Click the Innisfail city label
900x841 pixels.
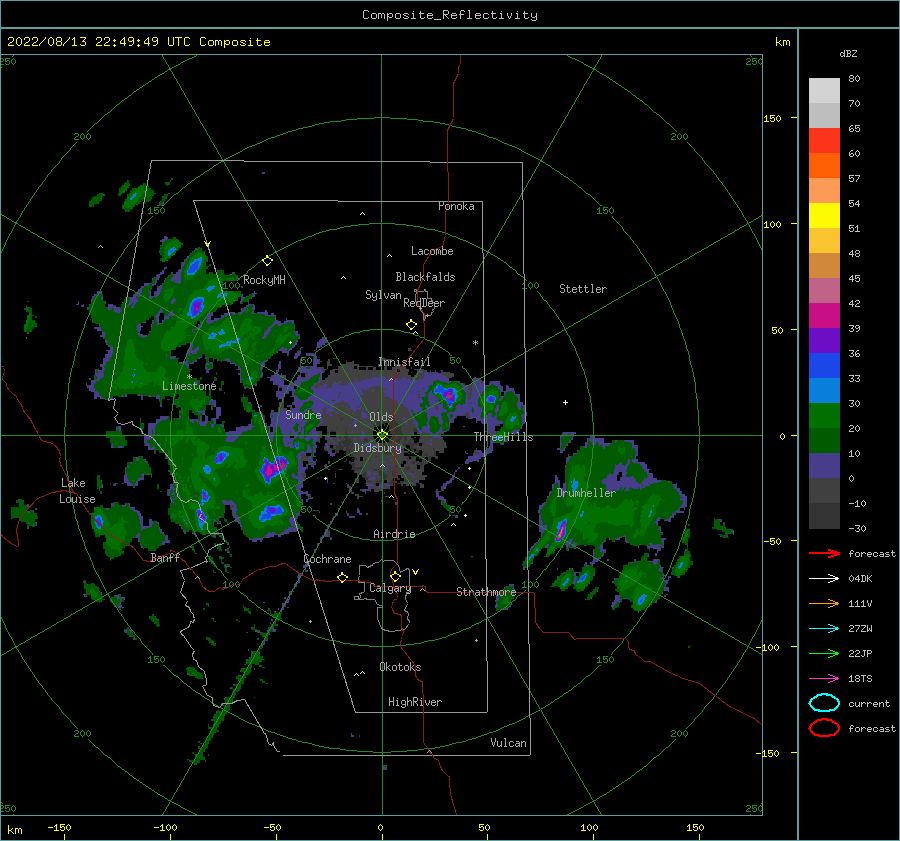[x=404, y=362]
